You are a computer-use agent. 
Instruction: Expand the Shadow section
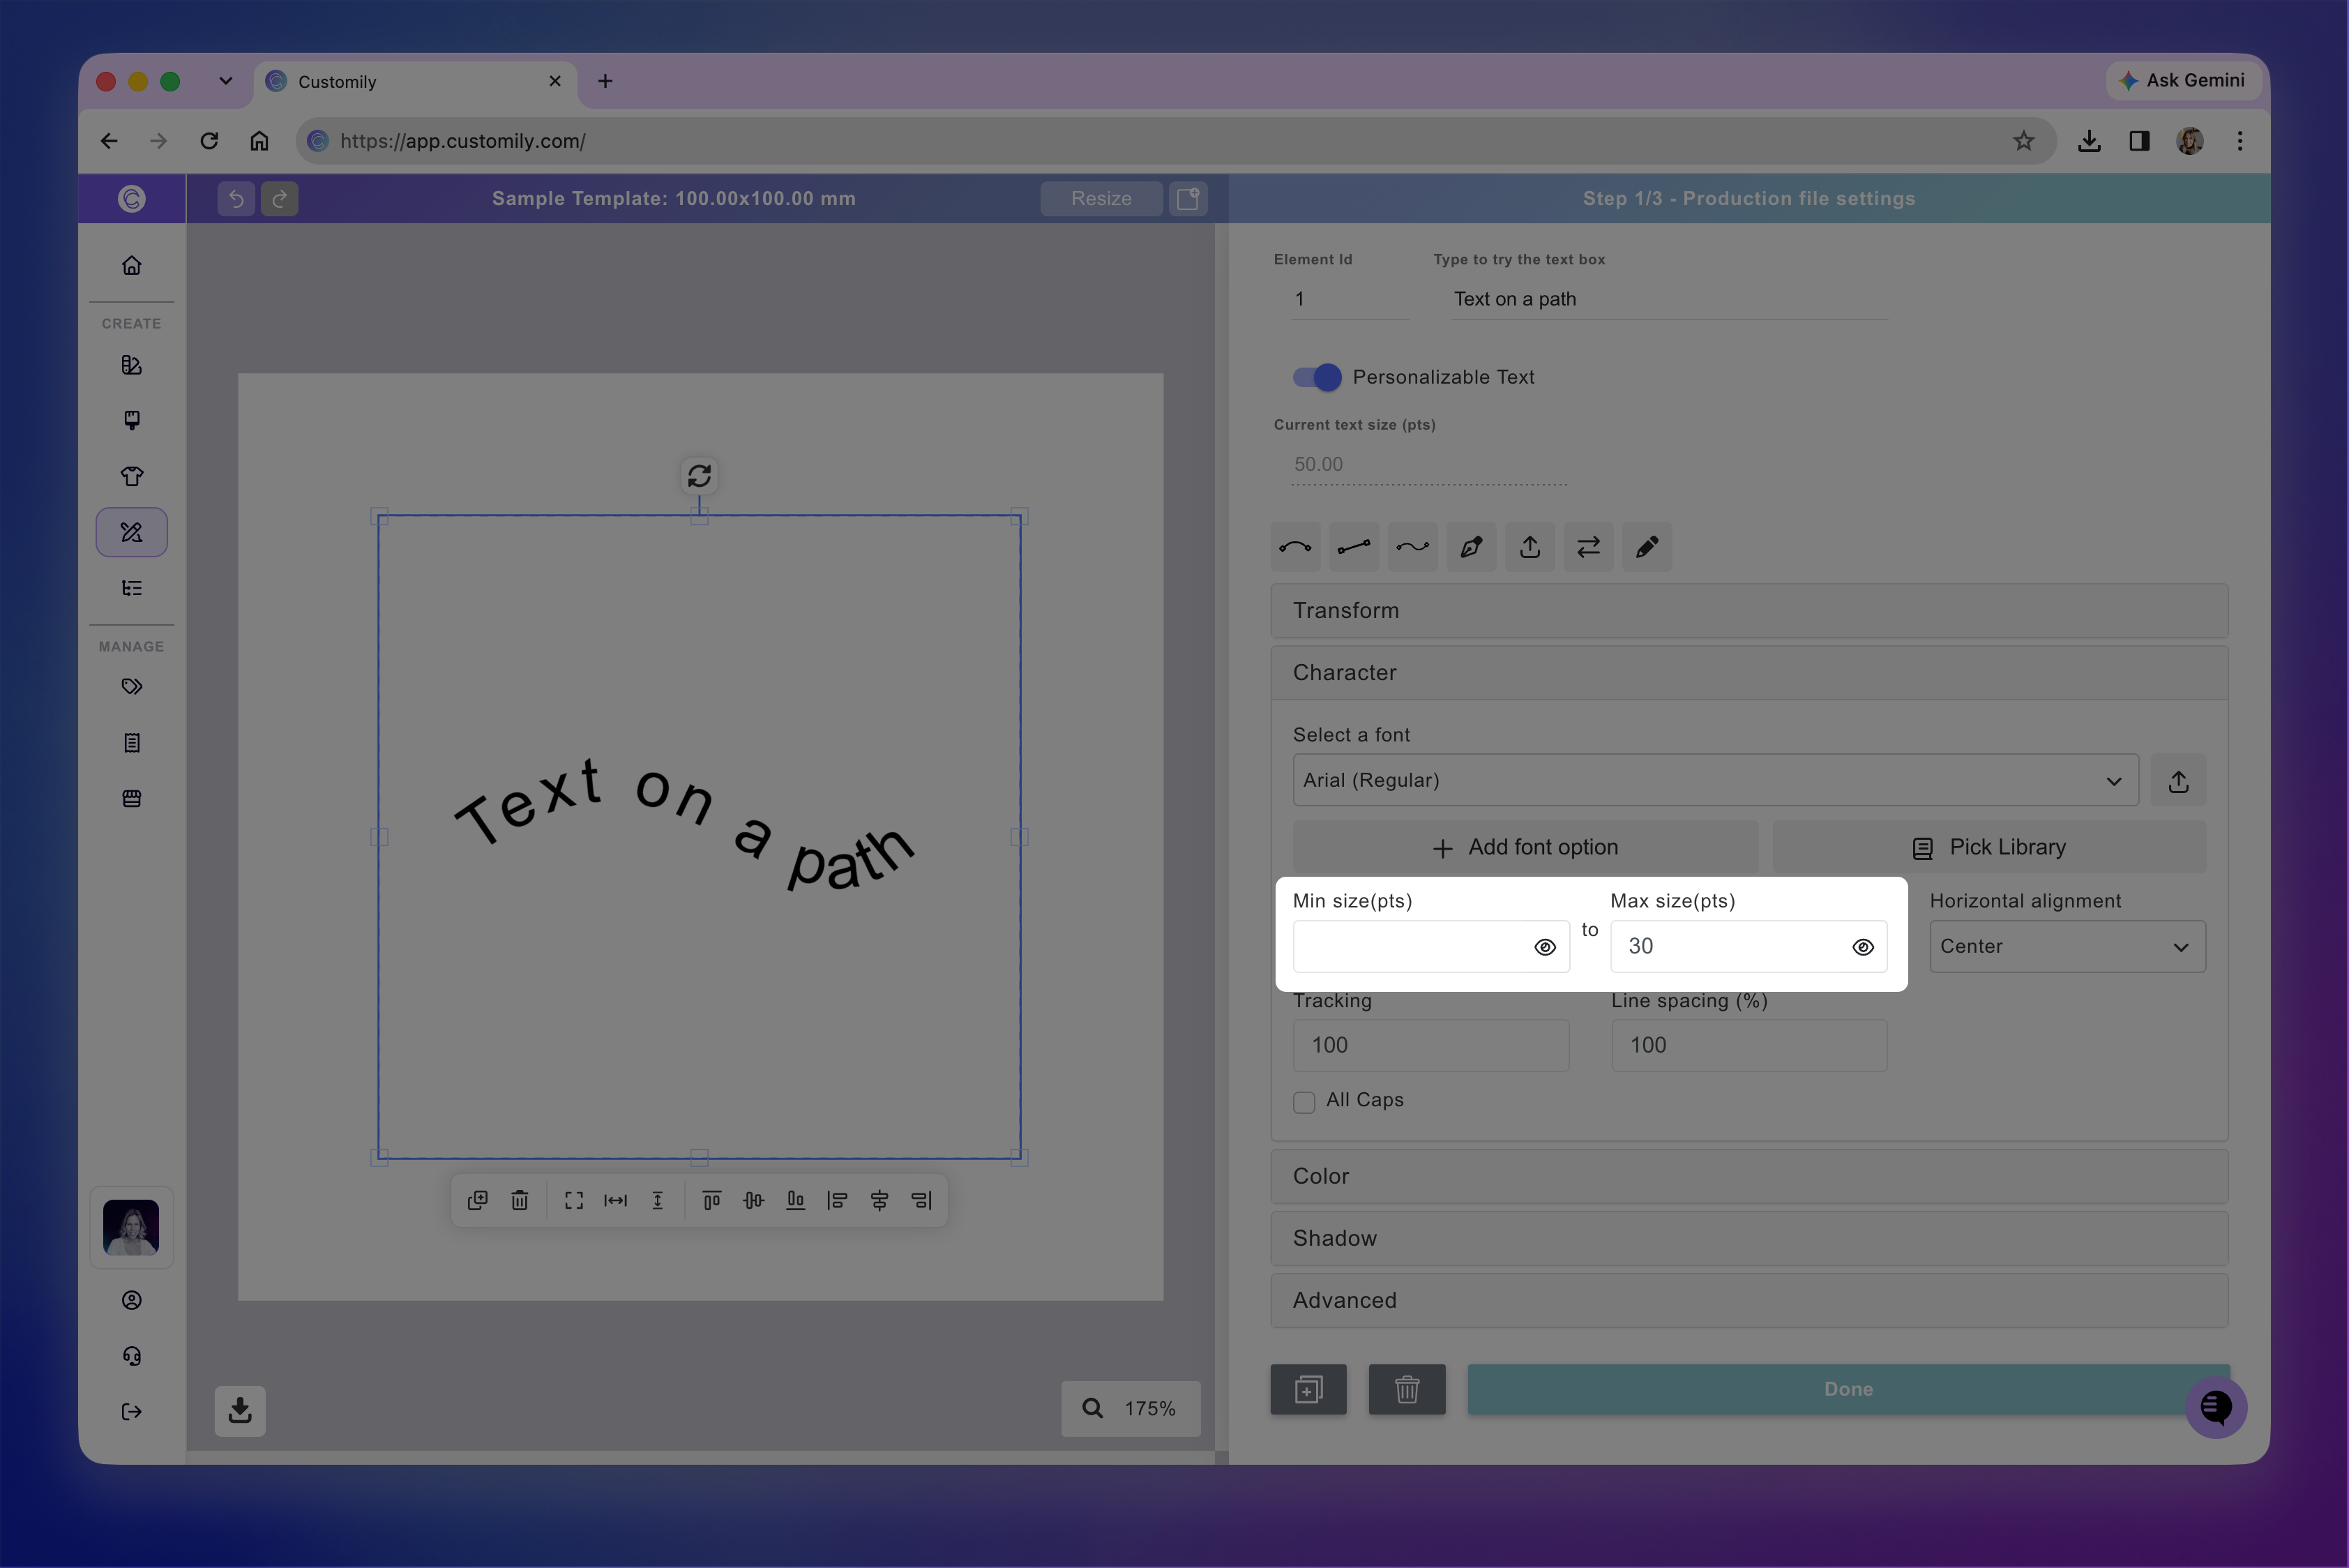(x=1749, y=1238)
